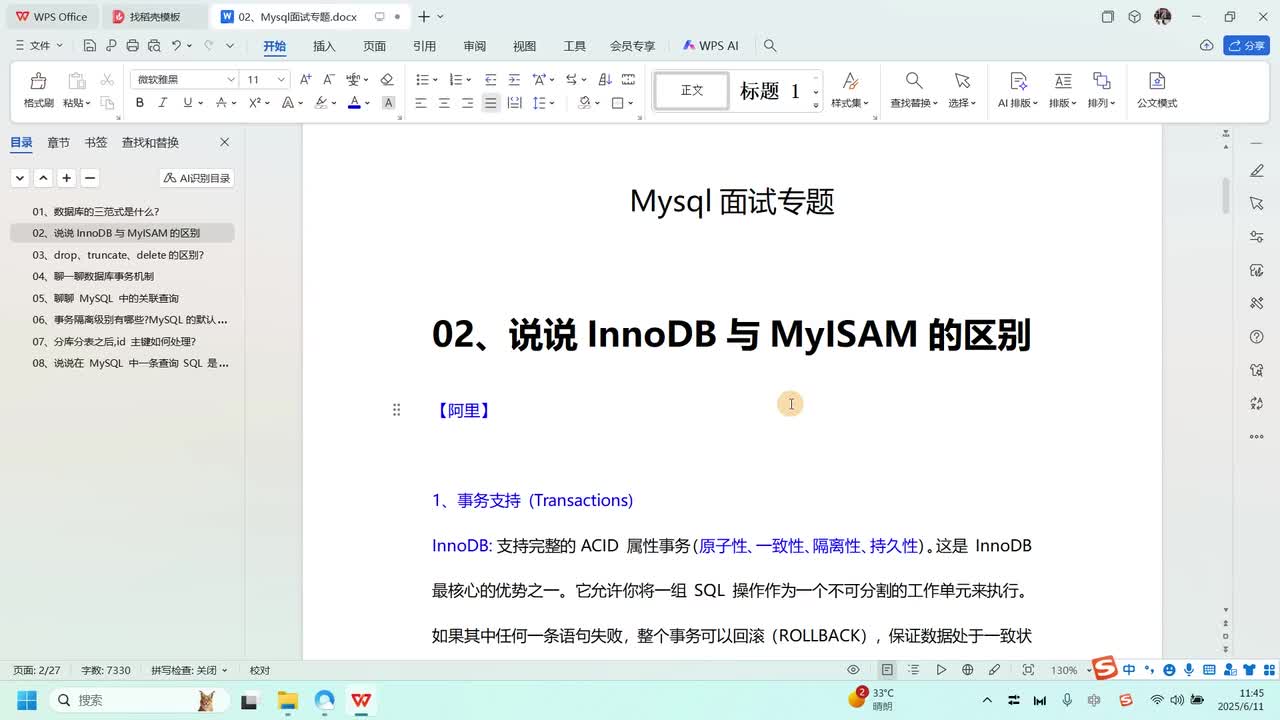Open File Explorer from taskbar
This screenshot has height=720, width=1280.
point(287,700)
